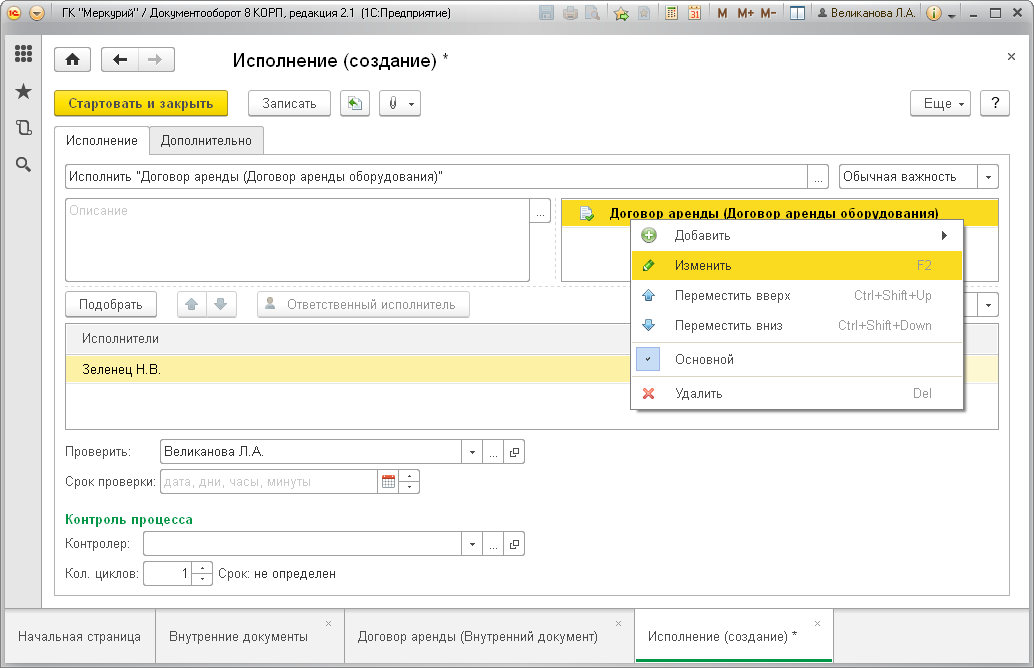Image resolution: width=1034 pixels, height=668 pixels.
Task: Open the Контролер field dropdown arrow
Action: pos(472,544)
